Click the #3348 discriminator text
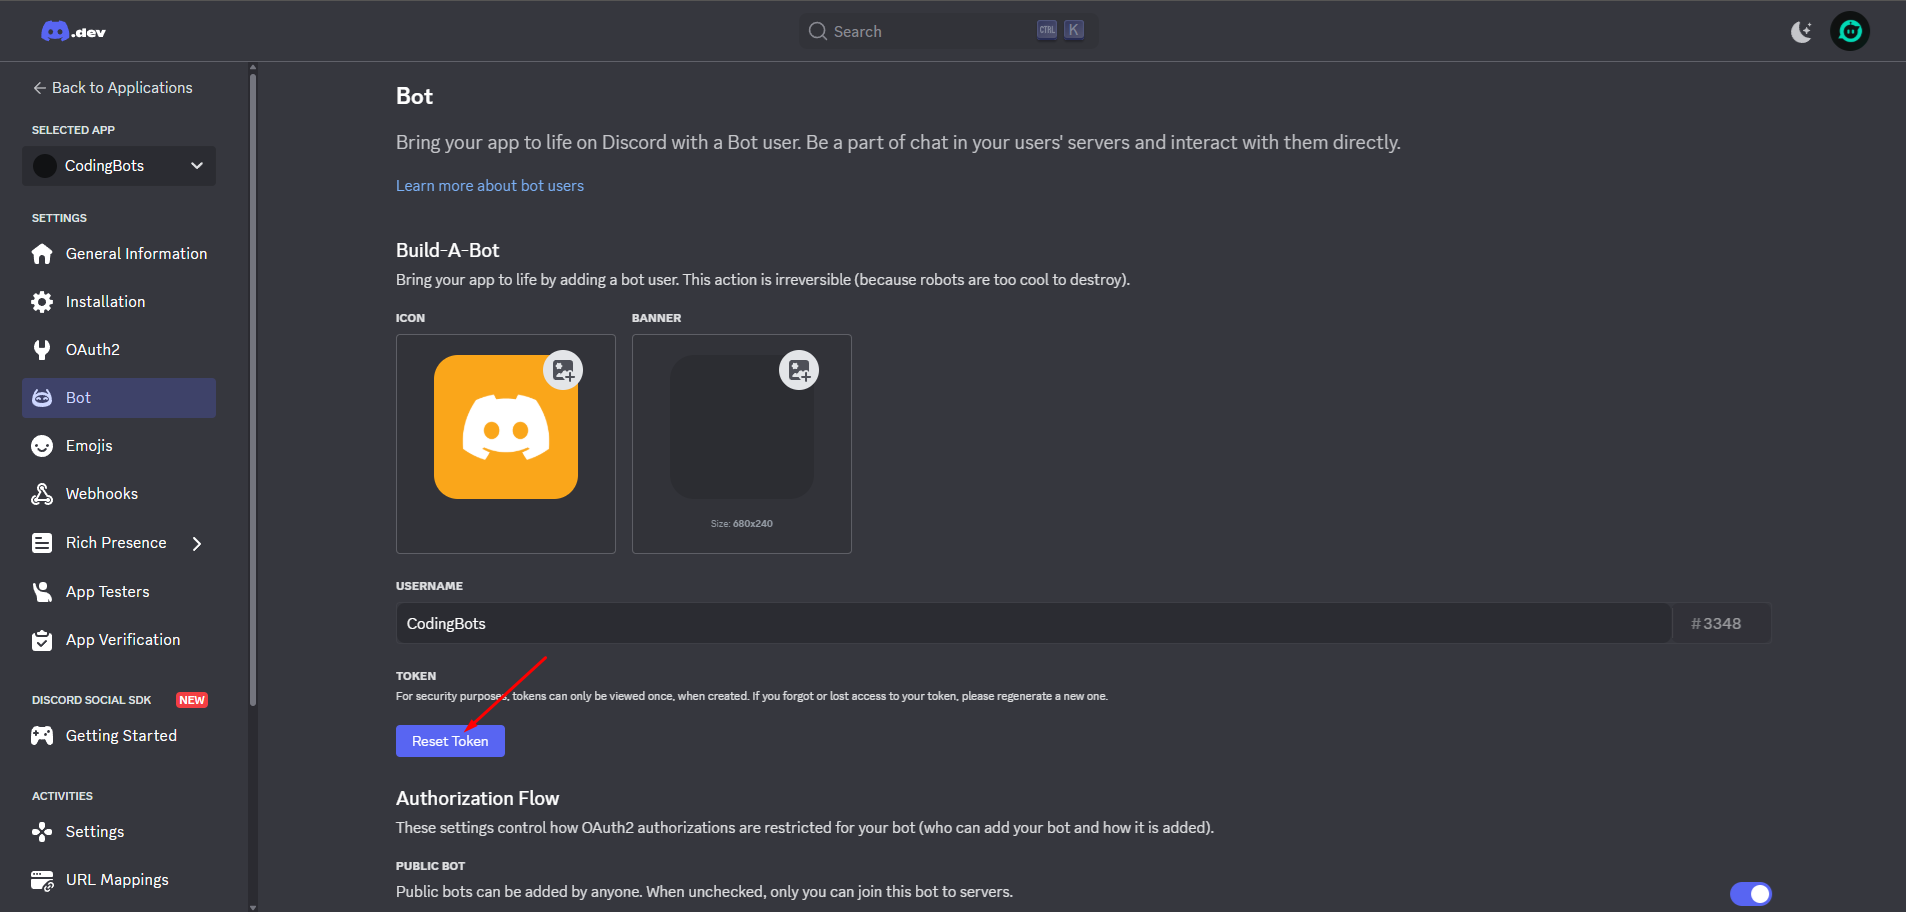Viewport: 1907px width, 912px height. tap(1716, 623)
